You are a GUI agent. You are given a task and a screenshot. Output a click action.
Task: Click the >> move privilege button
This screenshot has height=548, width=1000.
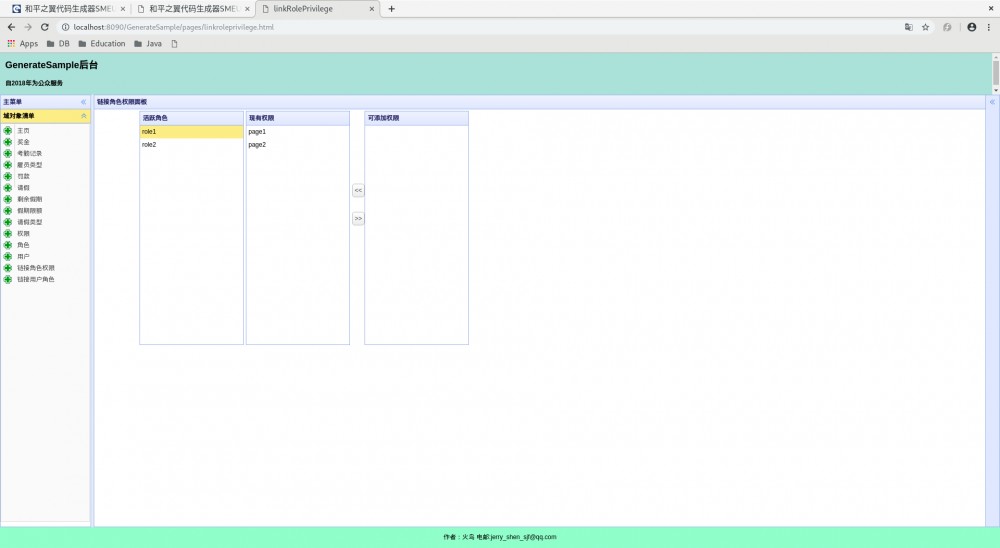358,219
